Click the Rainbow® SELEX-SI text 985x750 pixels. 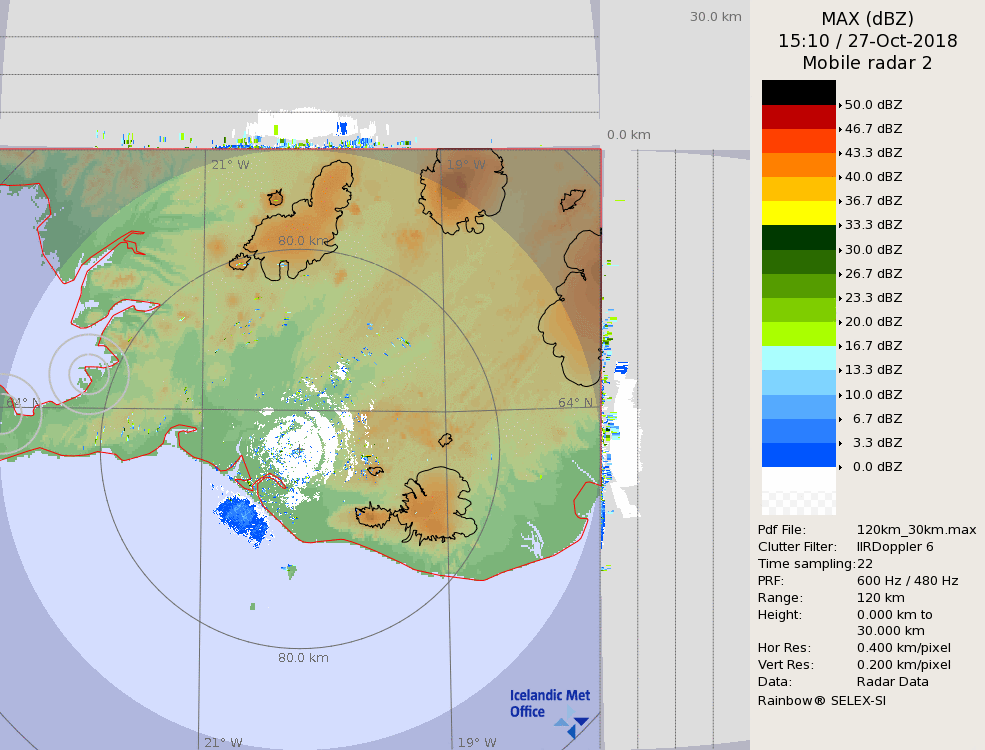pos(821,700)
